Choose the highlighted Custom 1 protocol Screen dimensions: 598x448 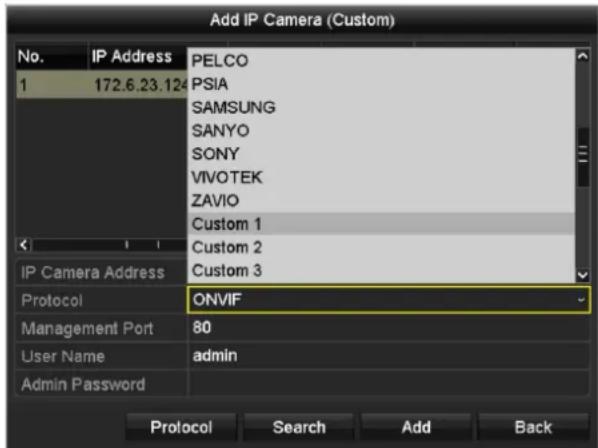point(381,224)
